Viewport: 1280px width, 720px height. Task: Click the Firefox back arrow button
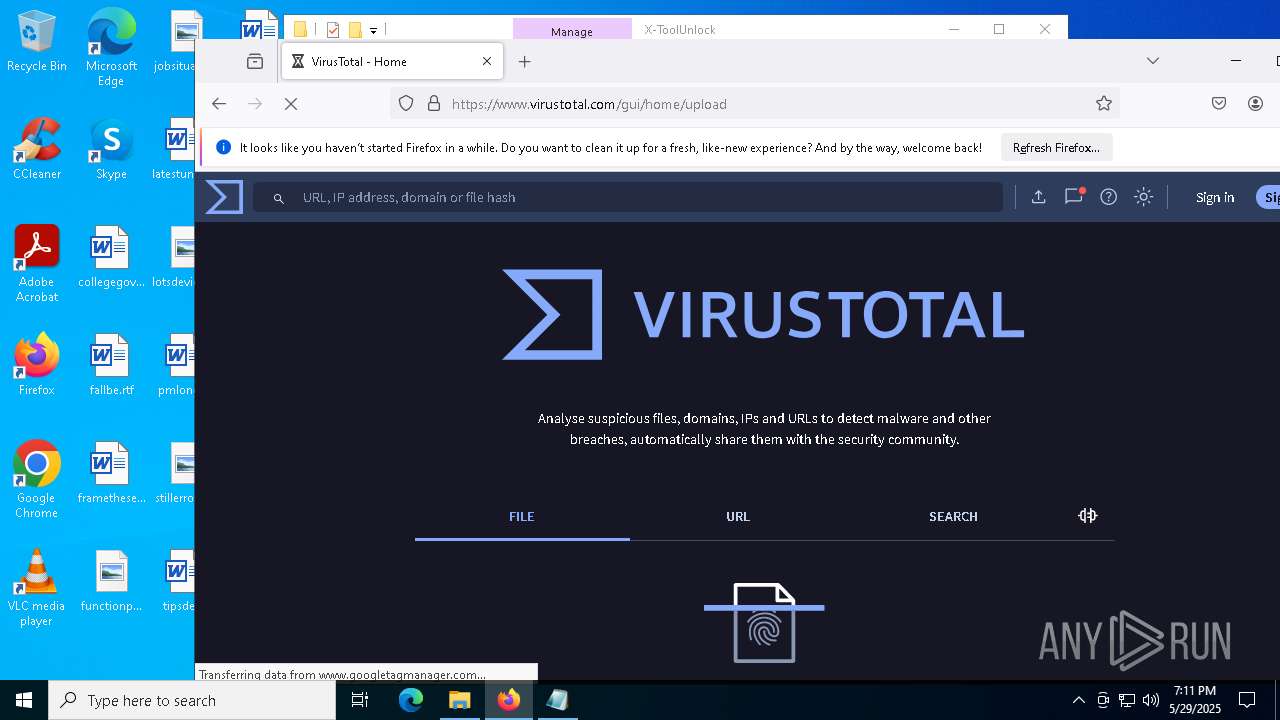[219, 103]
